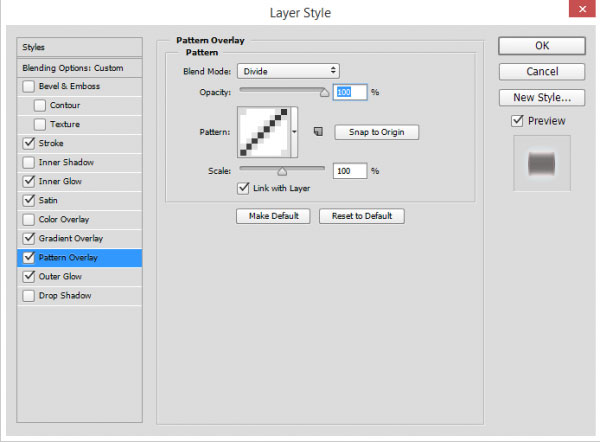The height and width of the screenshot is (442, 600).
Task: Close the Layer Style dialog
Action: [x=582, y=9]
